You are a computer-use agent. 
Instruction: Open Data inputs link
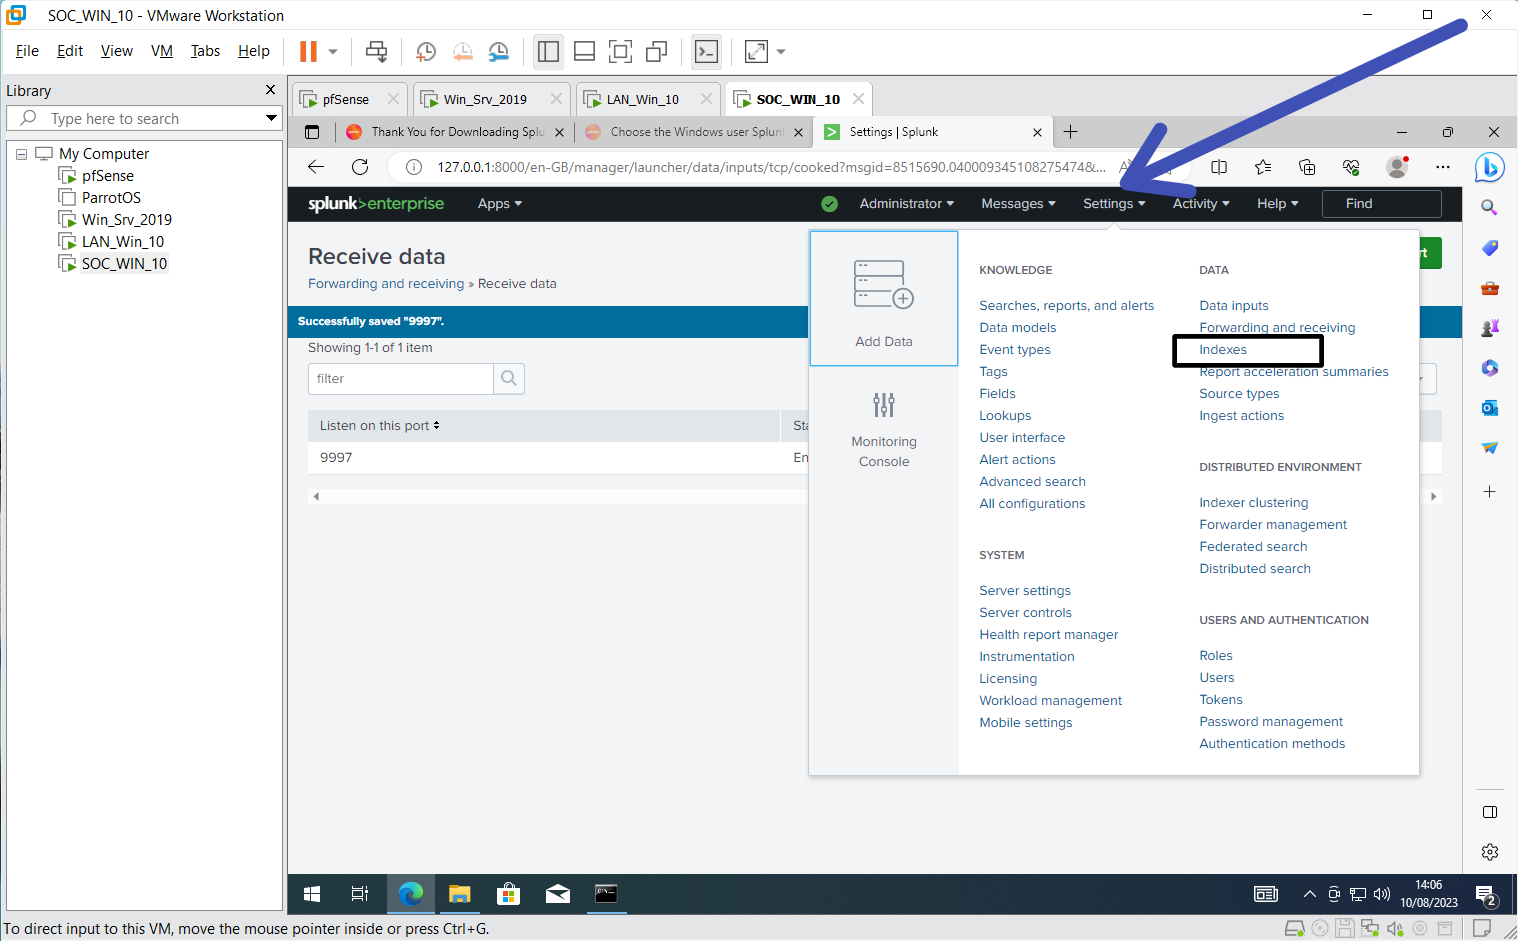[x=1234, y=306]
